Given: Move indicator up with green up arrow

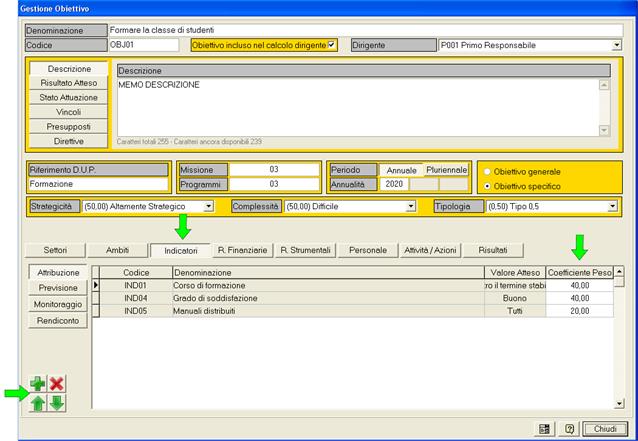Looking at the screenshot, I should 39,402.
